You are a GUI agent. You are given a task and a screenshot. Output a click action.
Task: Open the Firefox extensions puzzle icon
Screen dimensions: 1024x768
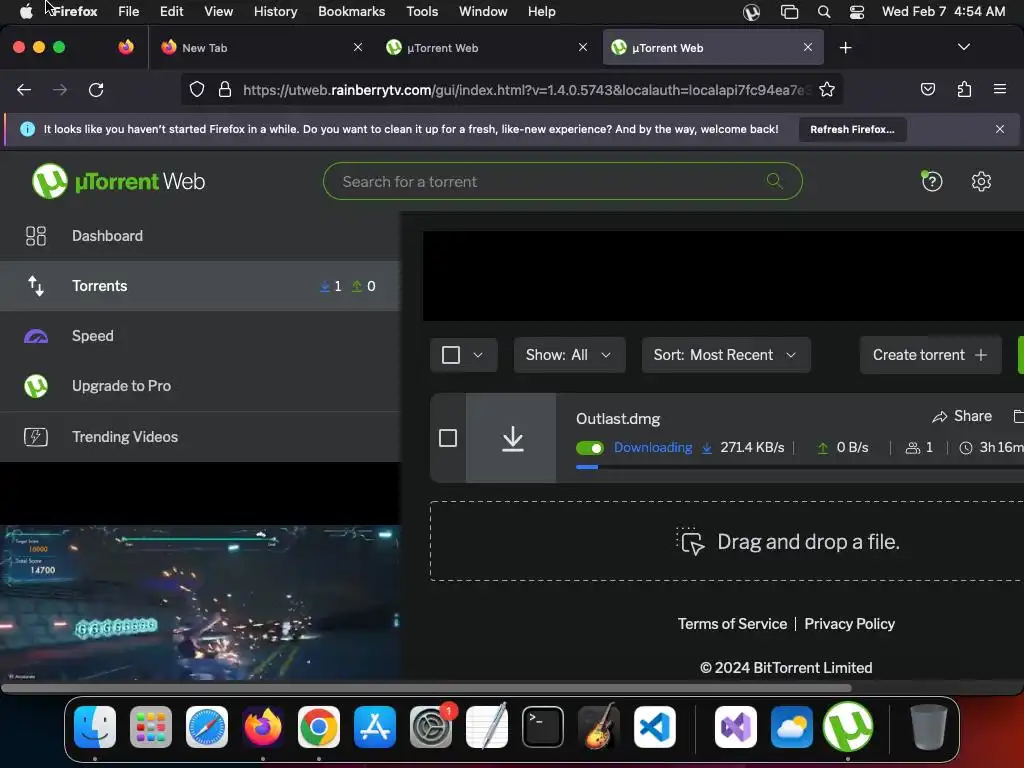tap(964, 89)
